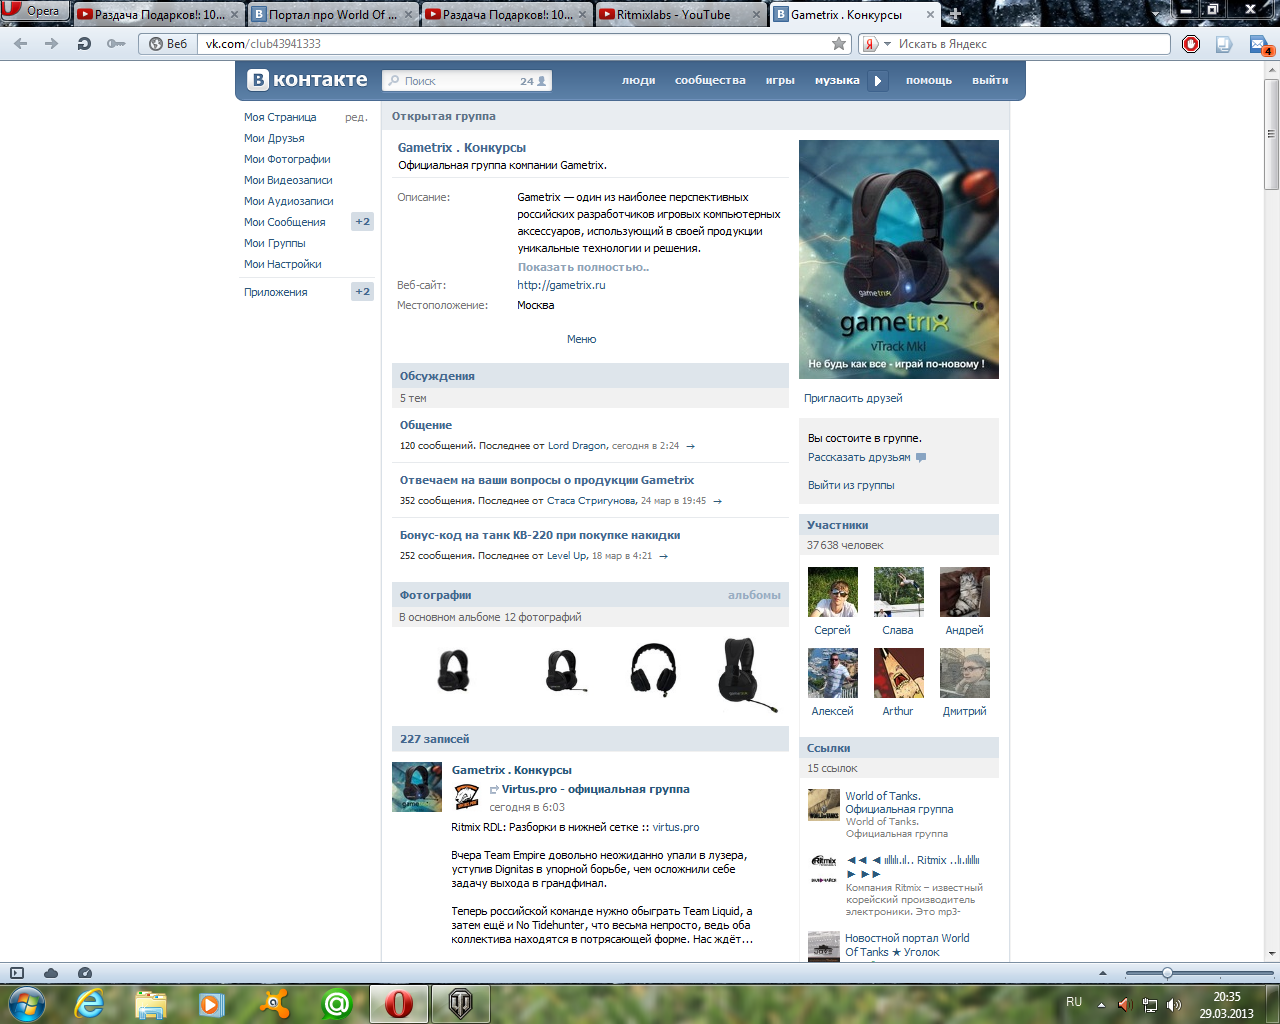Click the Рассказать друзьям megaphone icon
This screenshot has width=1280, height=1024.
coord(921,458)
